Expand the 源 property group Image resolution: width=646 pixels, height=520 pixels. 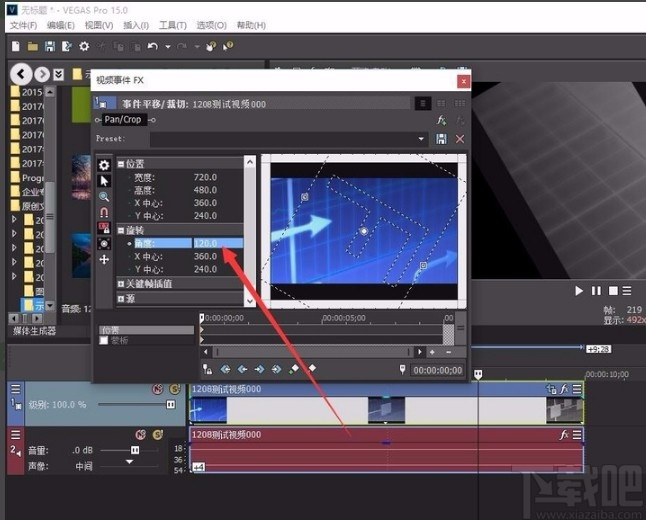point(121,298)
